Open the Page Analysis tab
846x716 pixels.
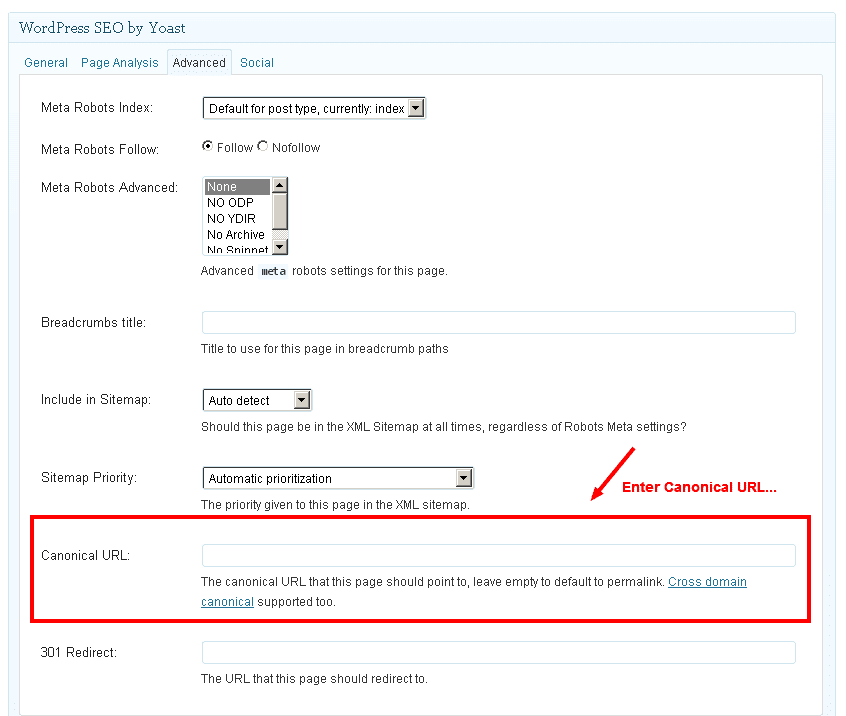(x=119, y=63)
